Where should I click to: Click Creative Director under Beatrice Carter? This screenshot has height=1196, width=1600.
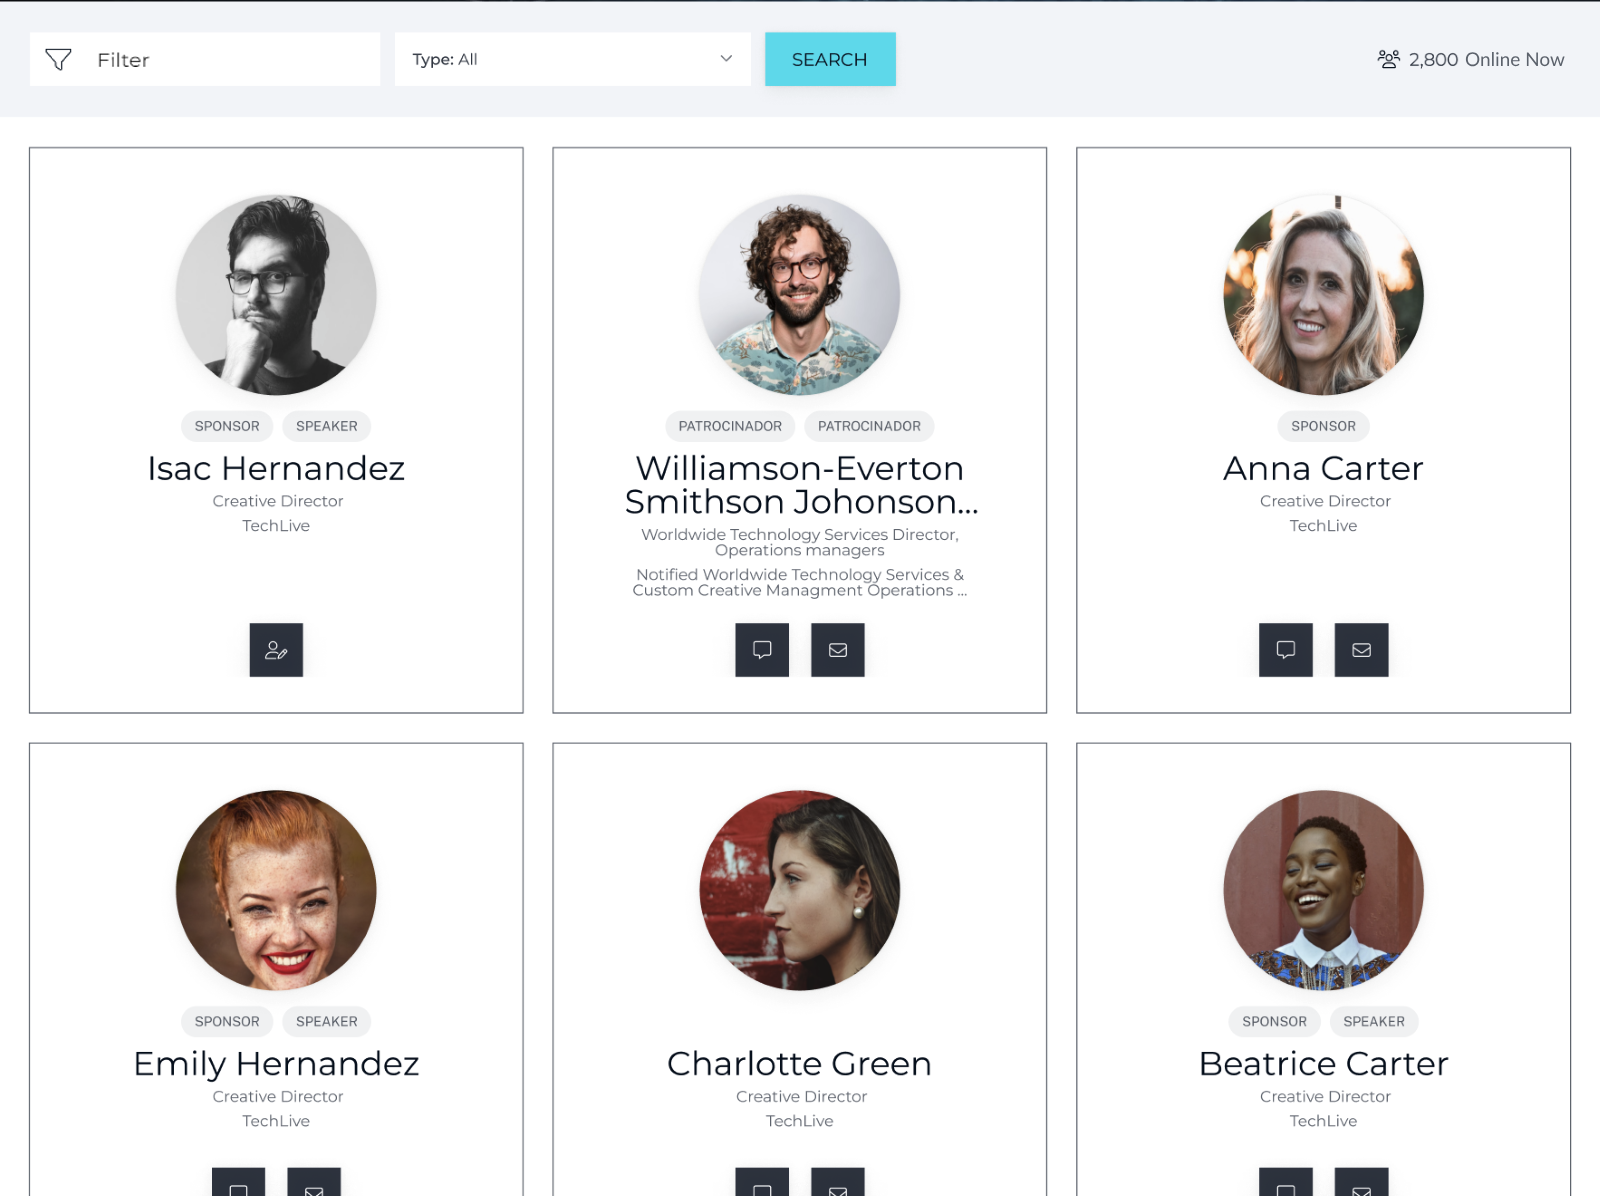tap(1325, 1097)
